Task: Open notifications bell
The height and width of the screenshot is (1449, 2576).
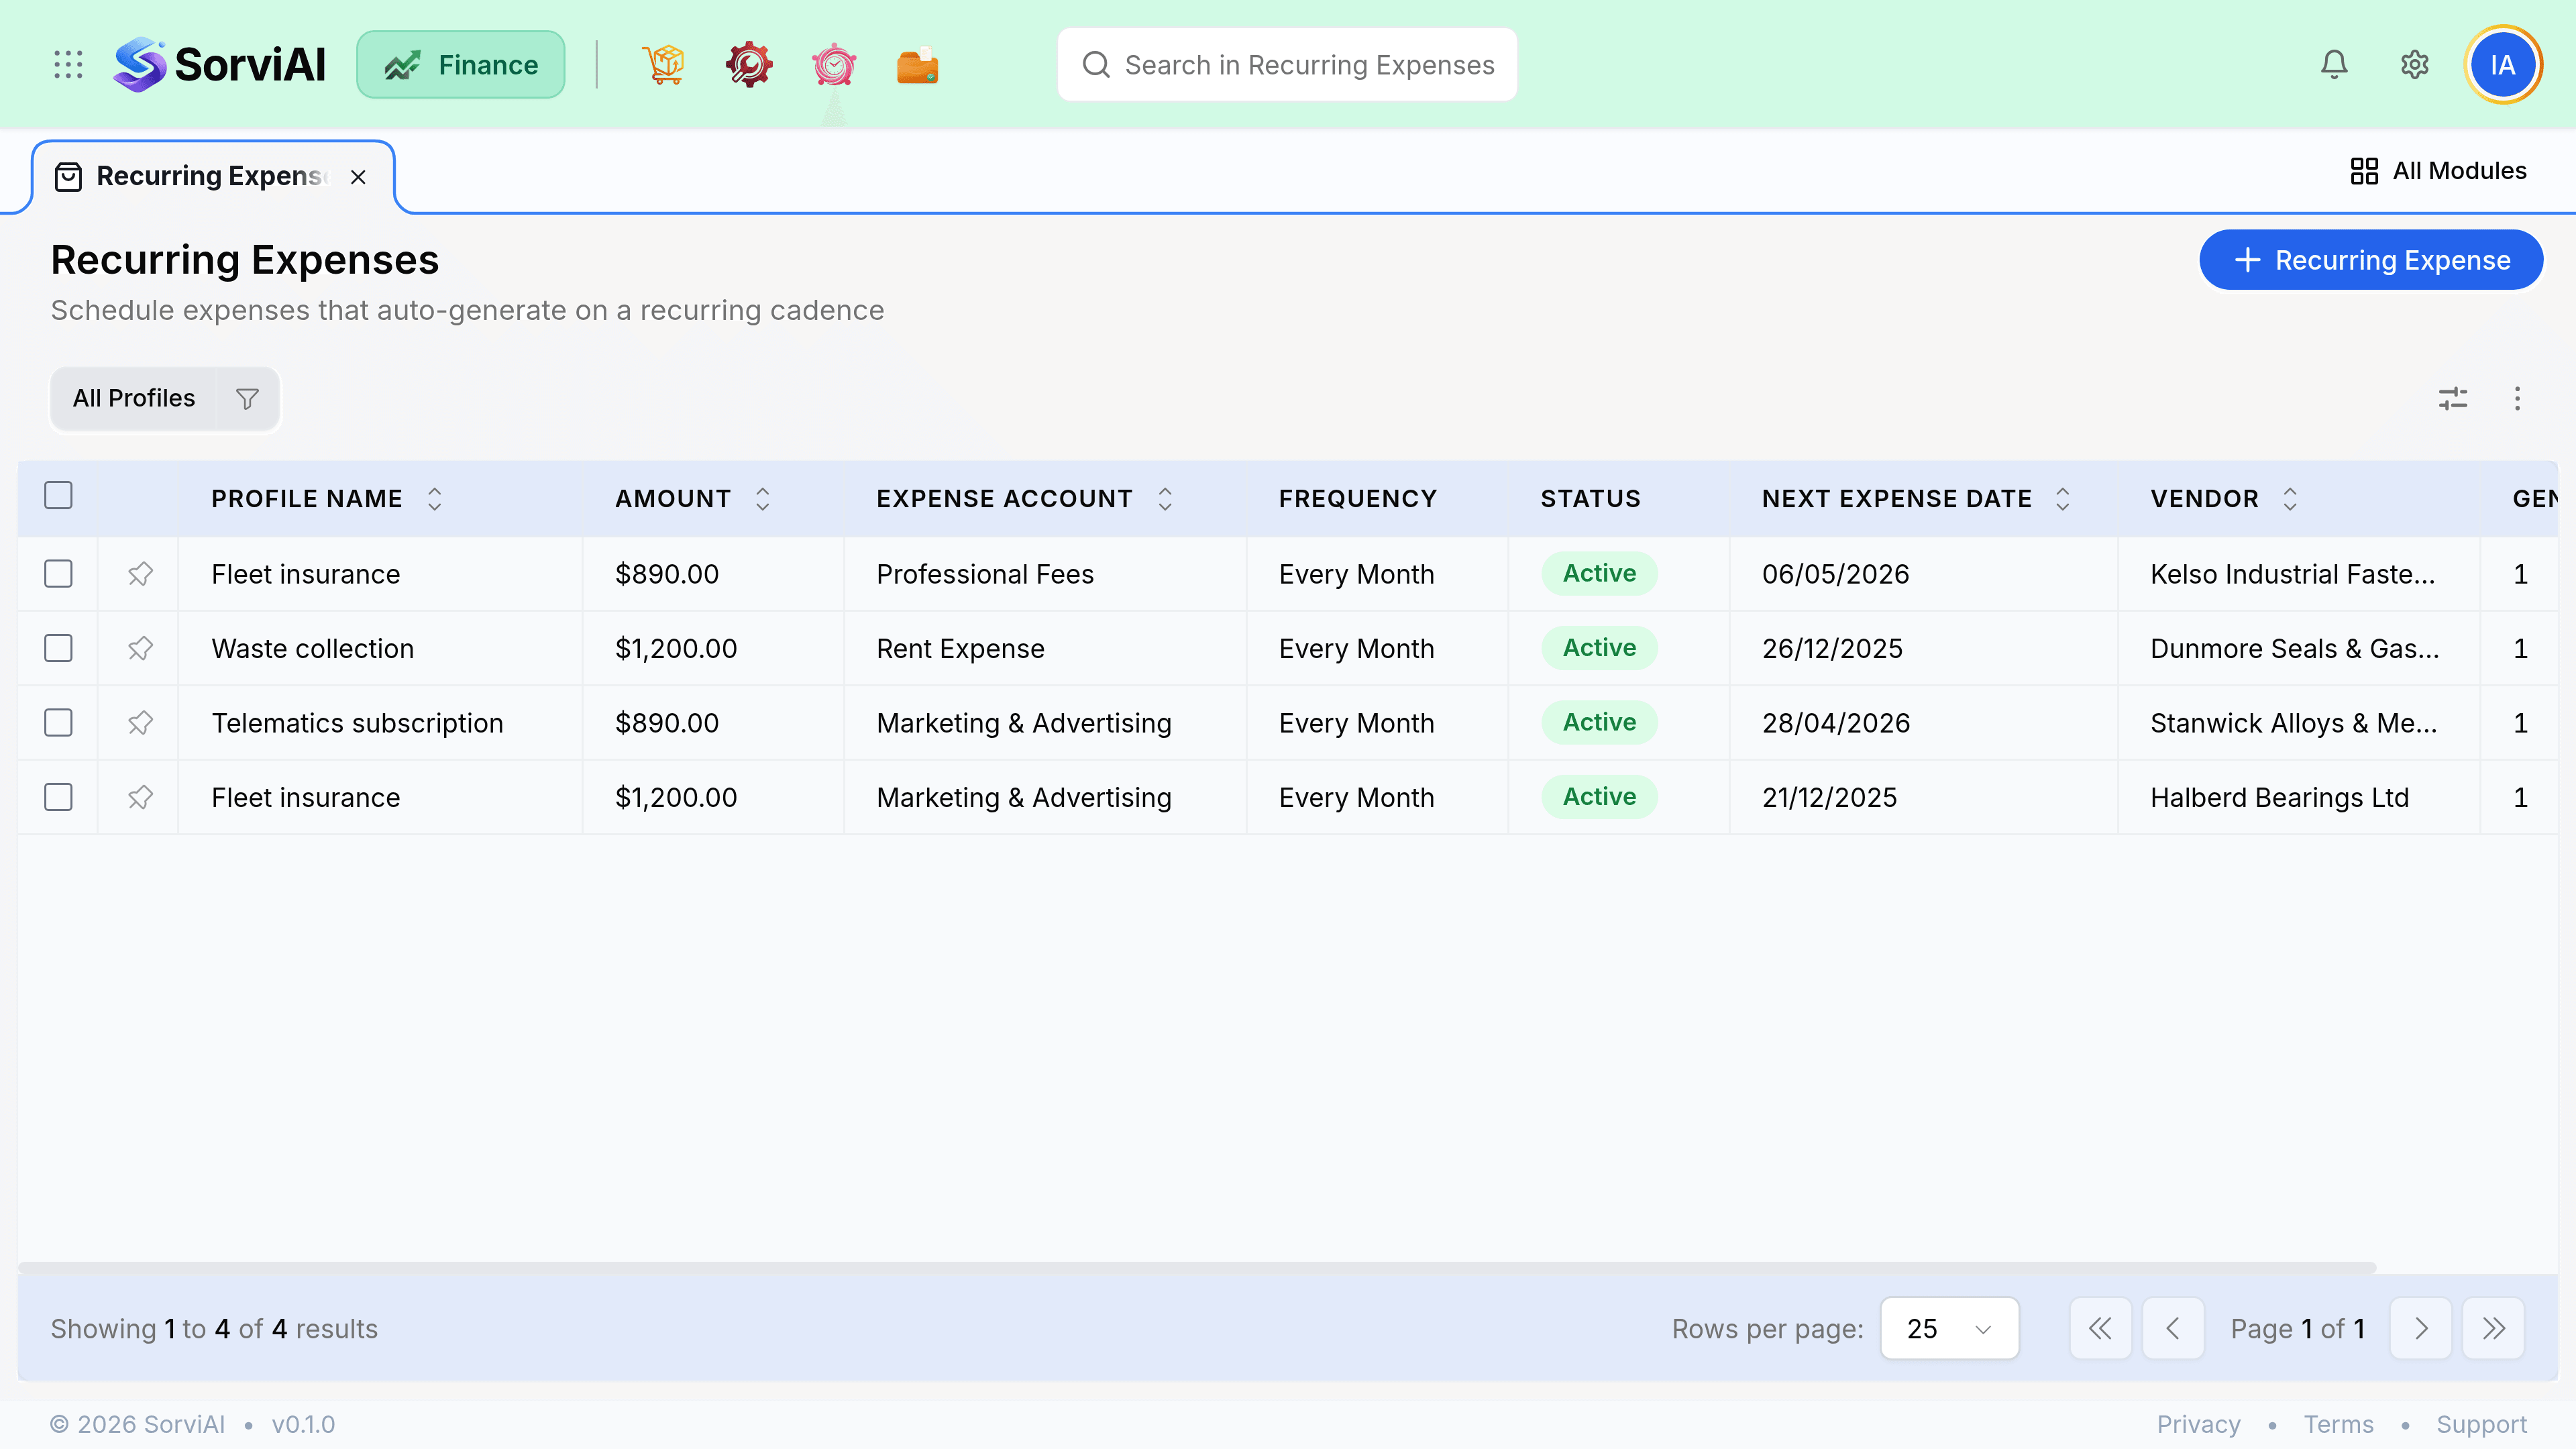Action: (2334, 65)
